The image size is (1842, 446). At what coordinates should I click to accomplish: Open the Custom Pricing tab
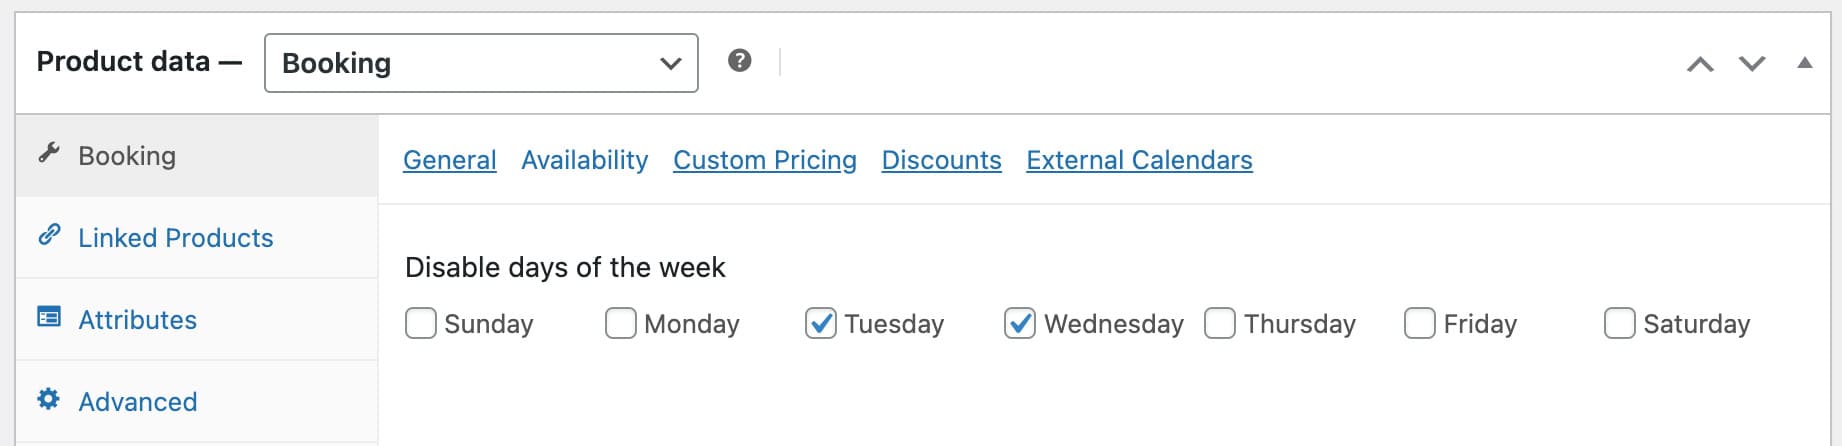(x=765, y=160)
